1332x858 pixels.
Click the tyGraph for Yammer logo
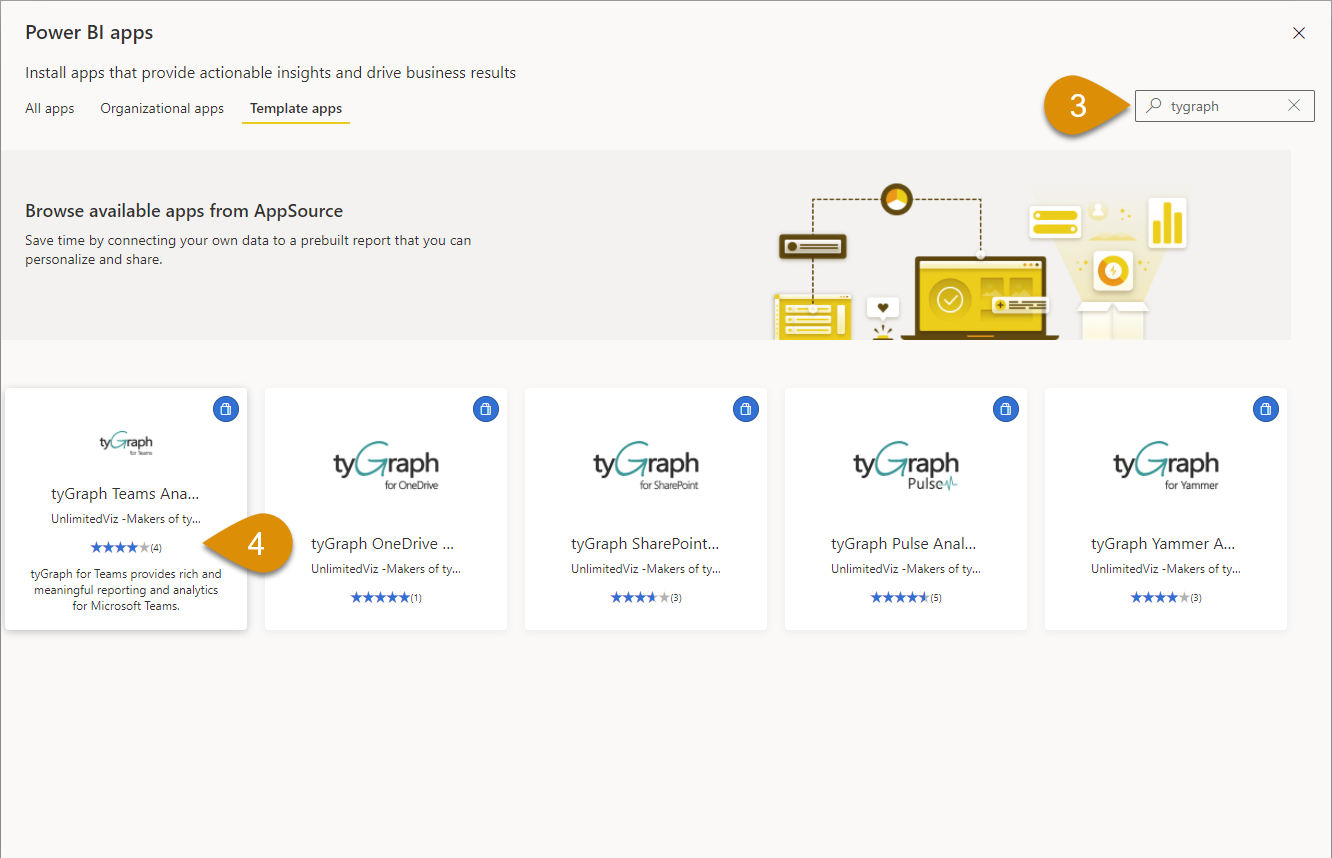click(1165, 460)
